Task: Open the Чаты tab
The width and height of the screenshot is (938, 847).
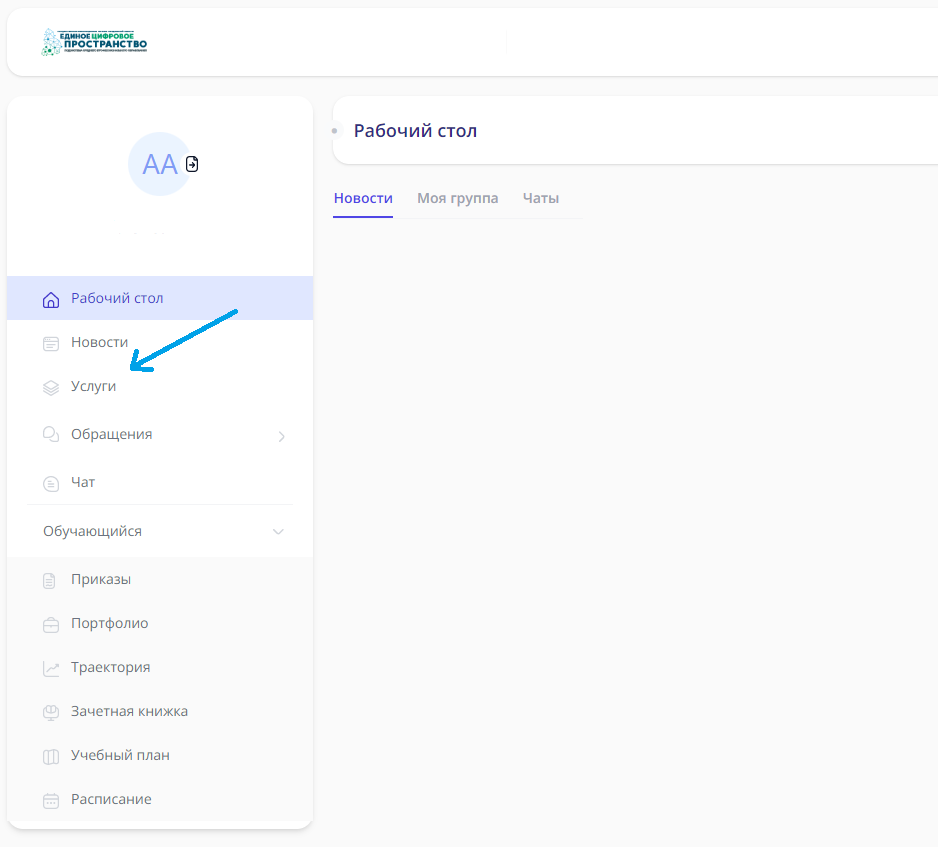Action: (x=540, y=198)
